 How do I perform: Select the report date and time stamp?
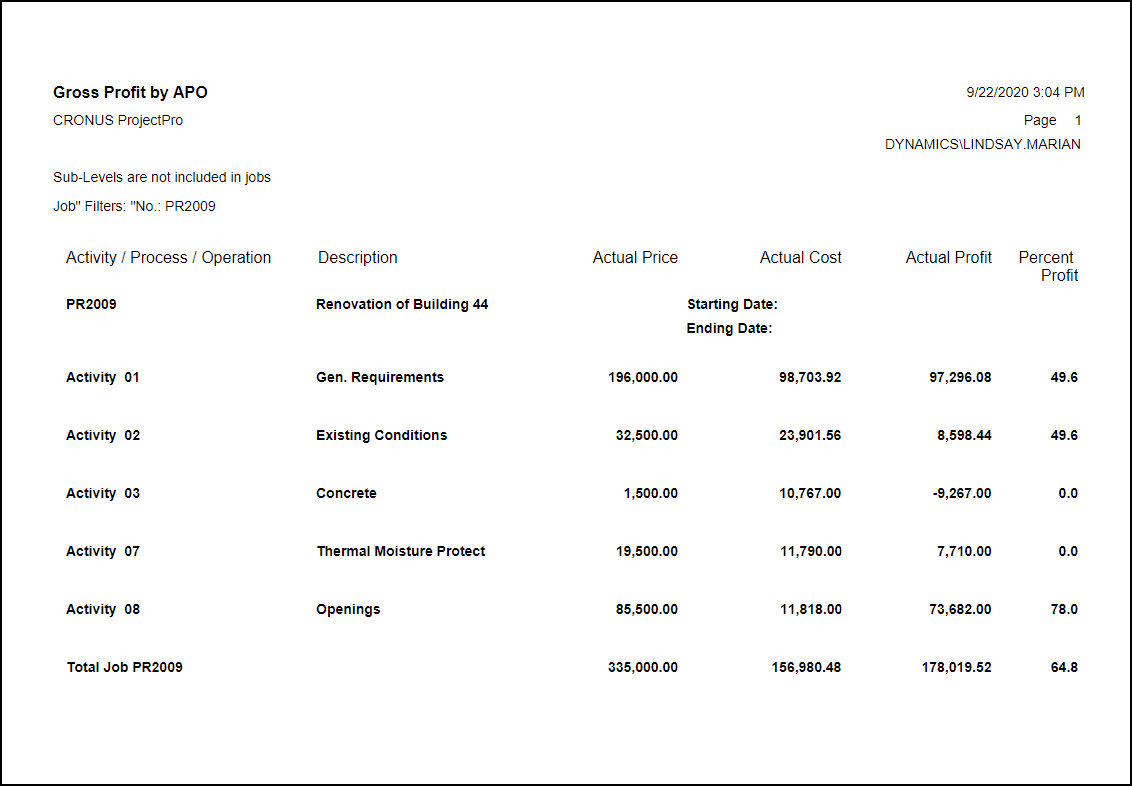pos(1025,93)
